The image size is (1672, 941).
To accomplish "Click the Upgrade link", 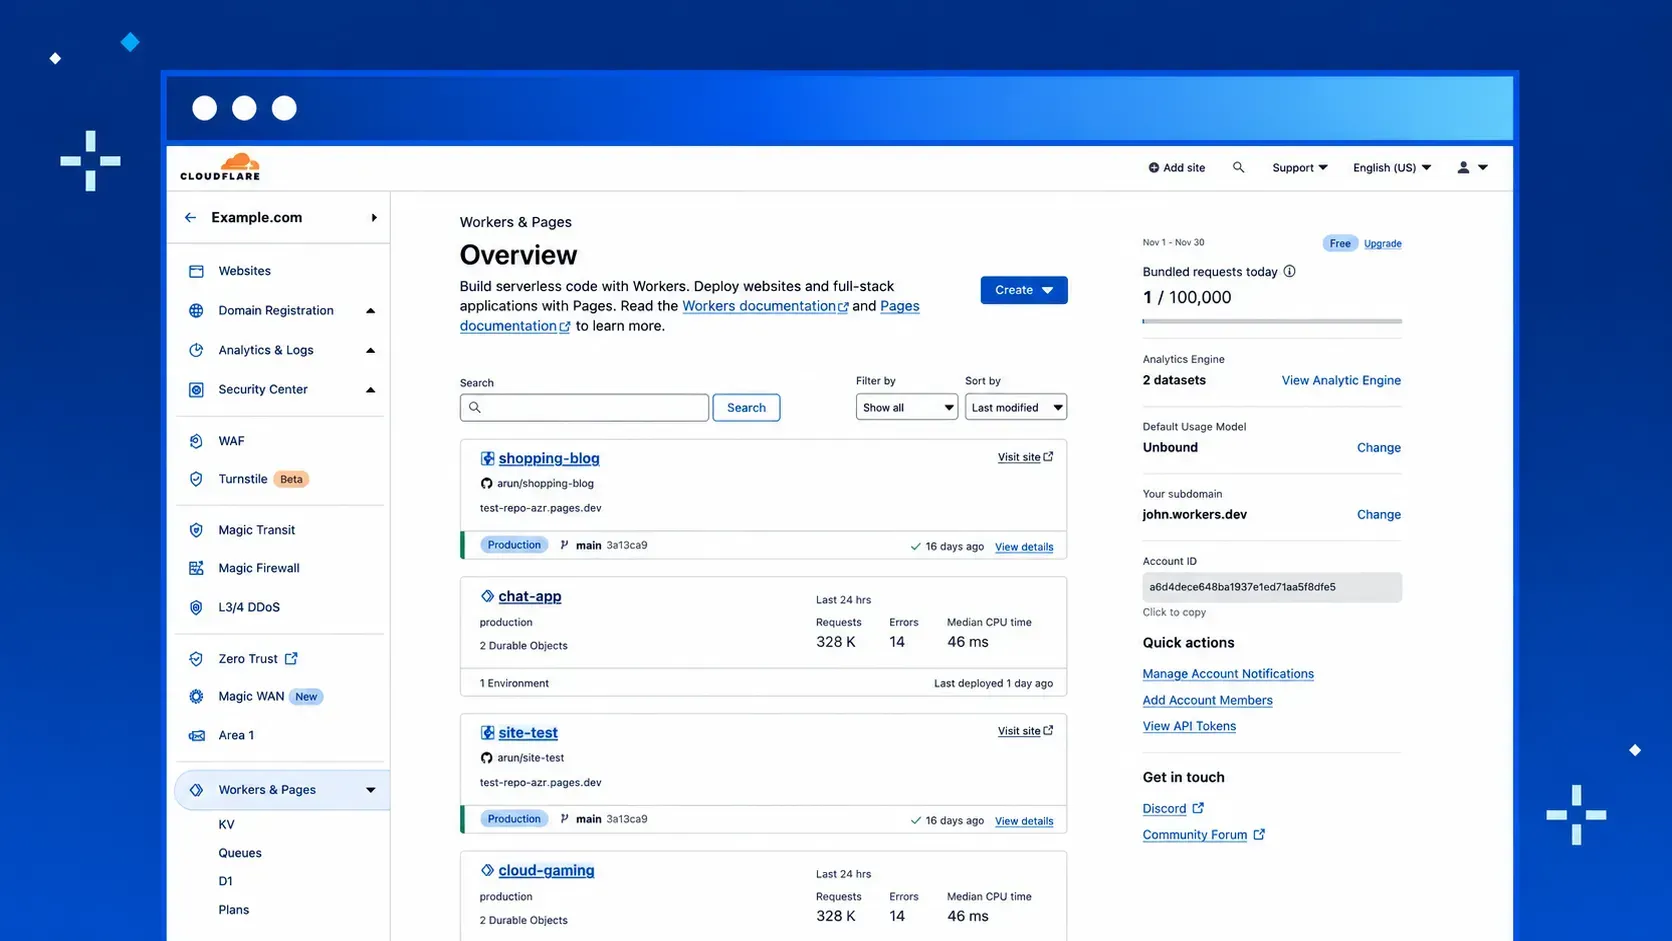I will point(1383,243).
